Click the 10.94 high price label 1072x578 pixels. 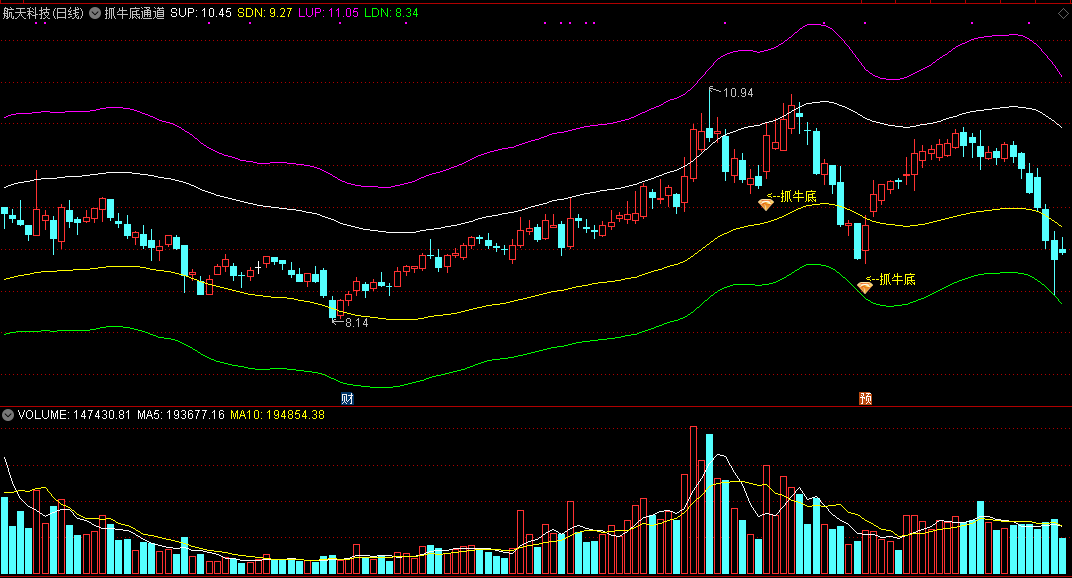[738, 93]
